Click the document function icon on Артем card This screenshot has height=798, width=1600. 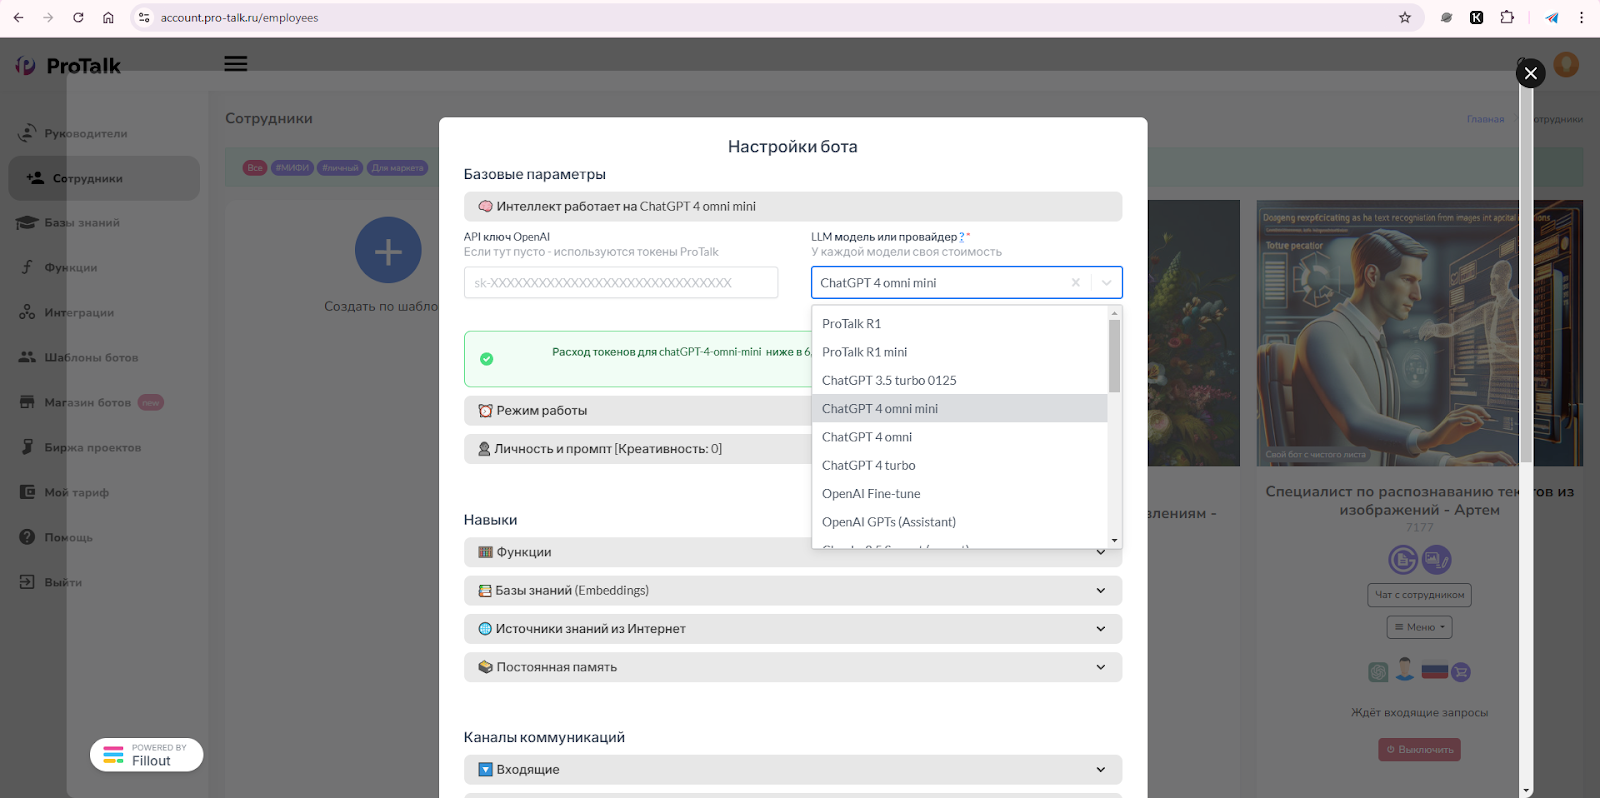[1403, 560]
